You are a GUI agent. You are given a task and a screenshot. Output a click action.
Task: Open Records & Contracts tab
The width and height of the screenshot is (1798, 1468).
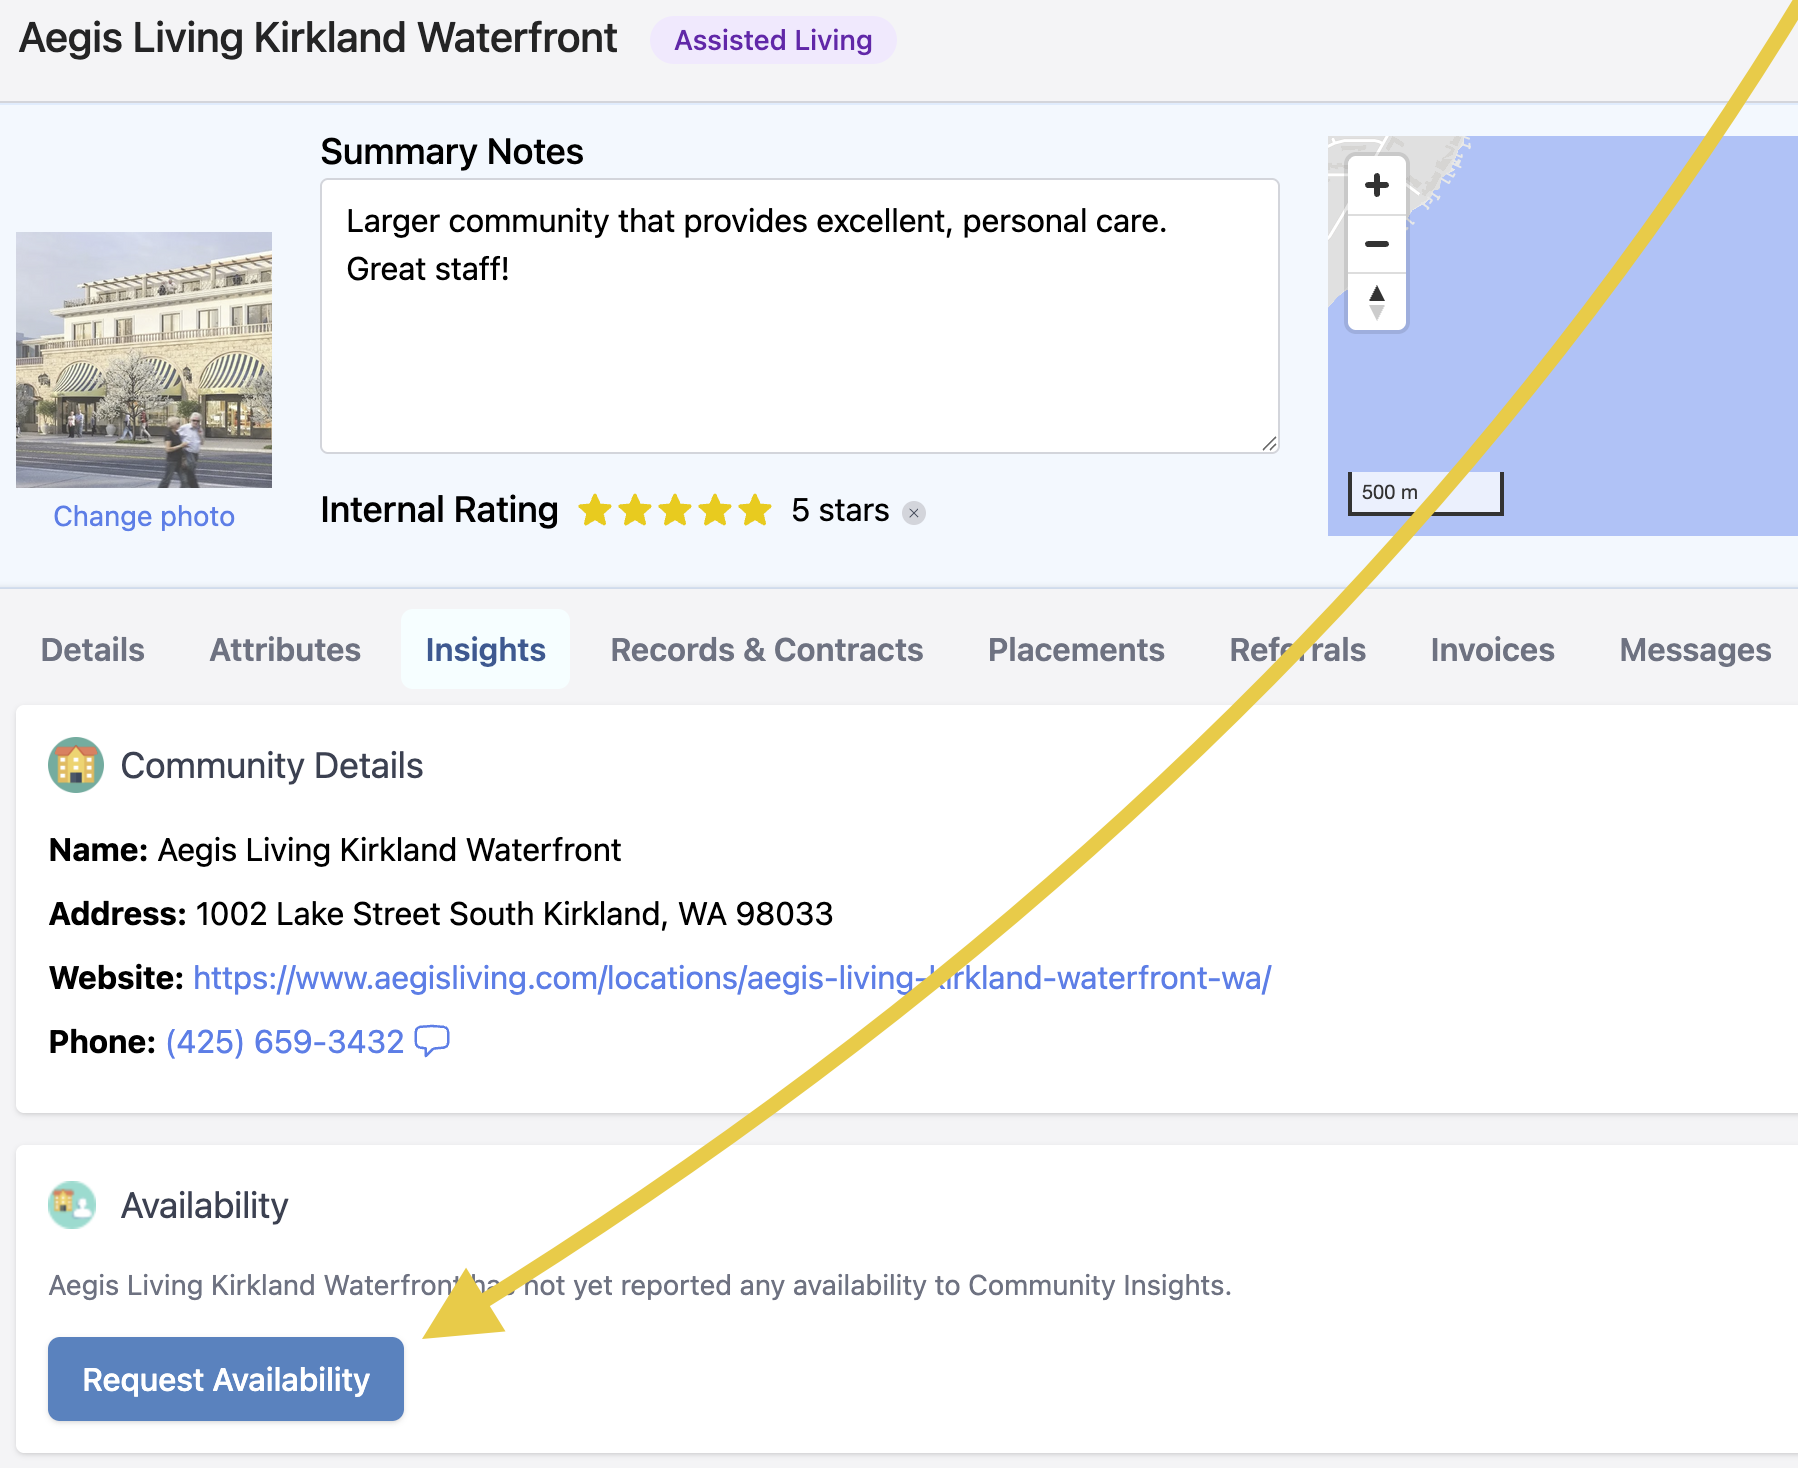767,650
